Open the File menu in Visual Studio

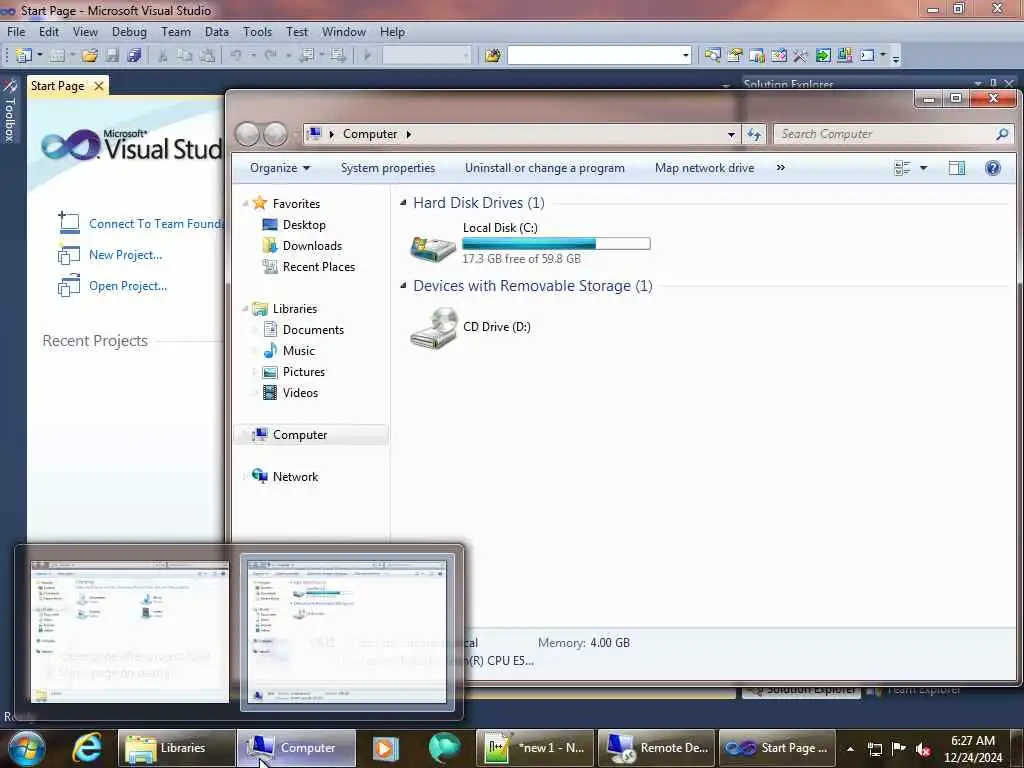tap(16, 31)
